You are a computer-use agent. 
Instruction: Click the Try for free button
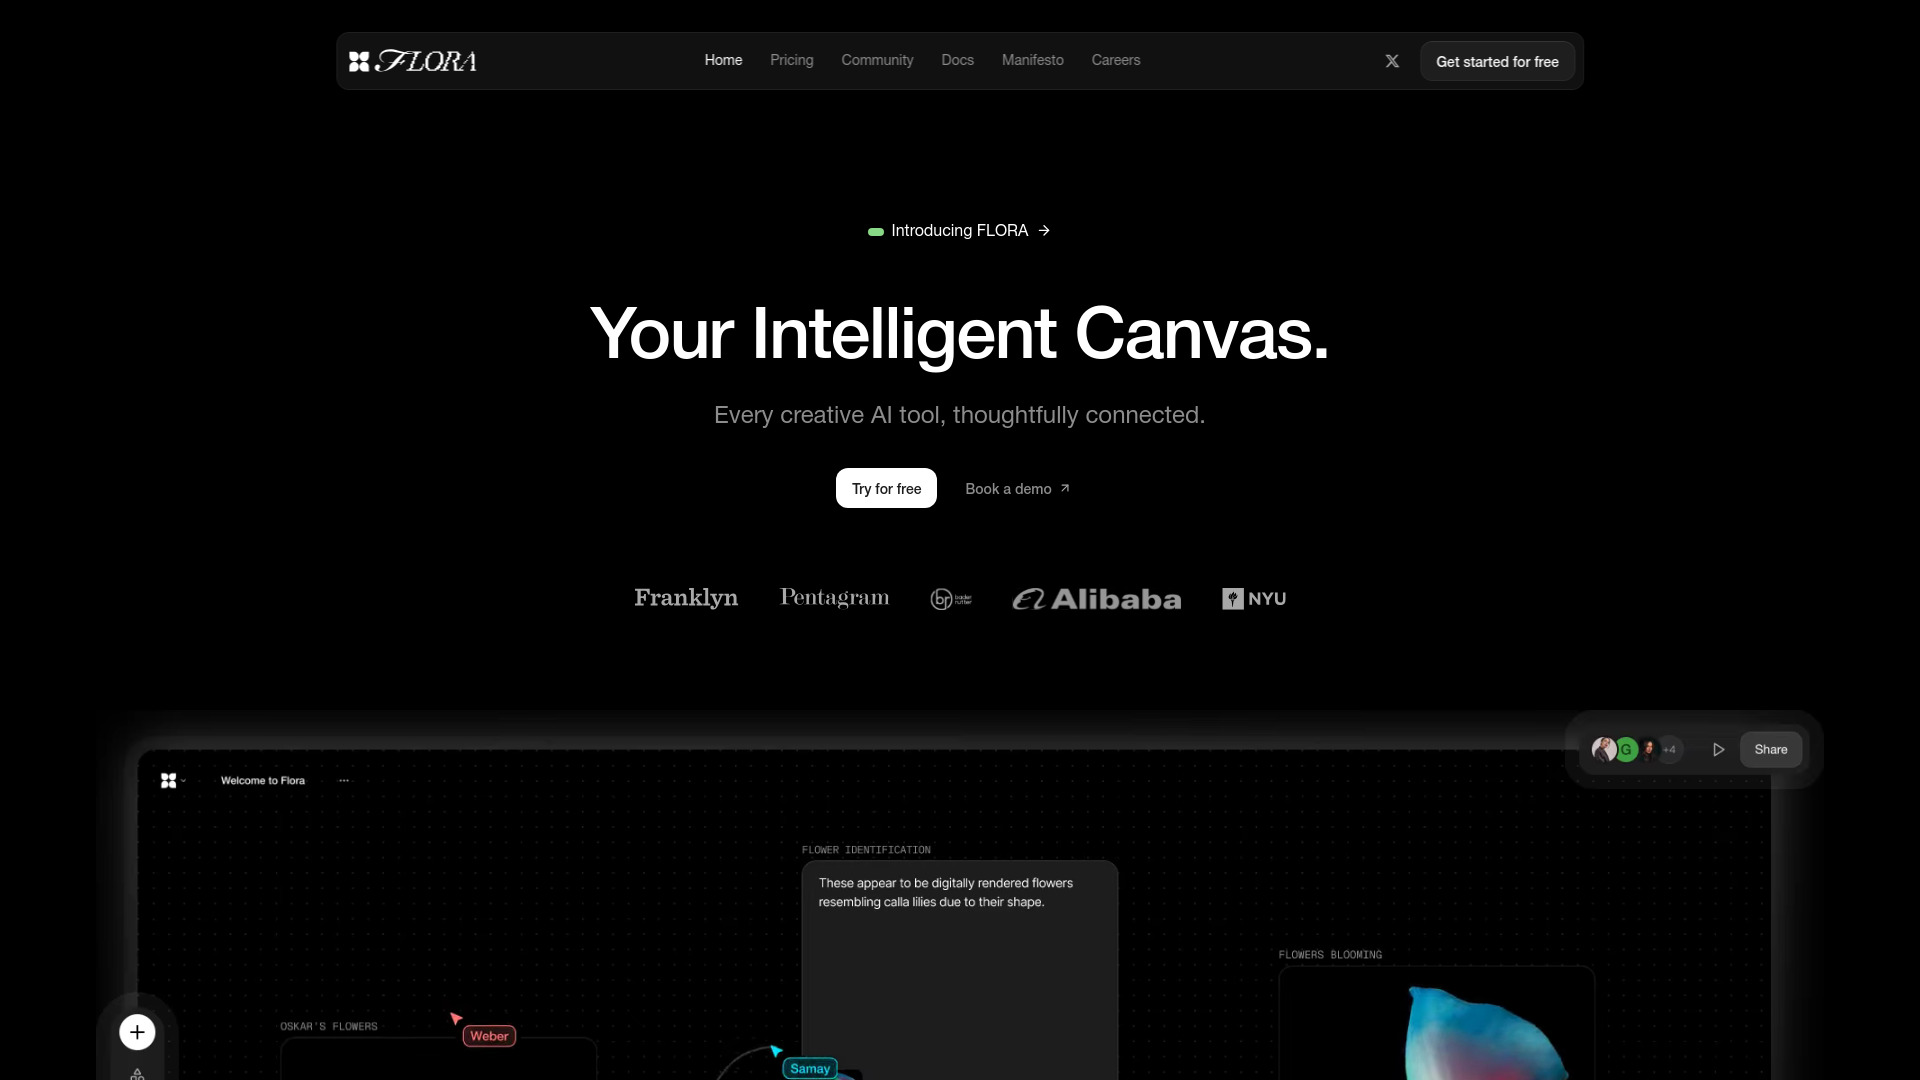(886, 488)
